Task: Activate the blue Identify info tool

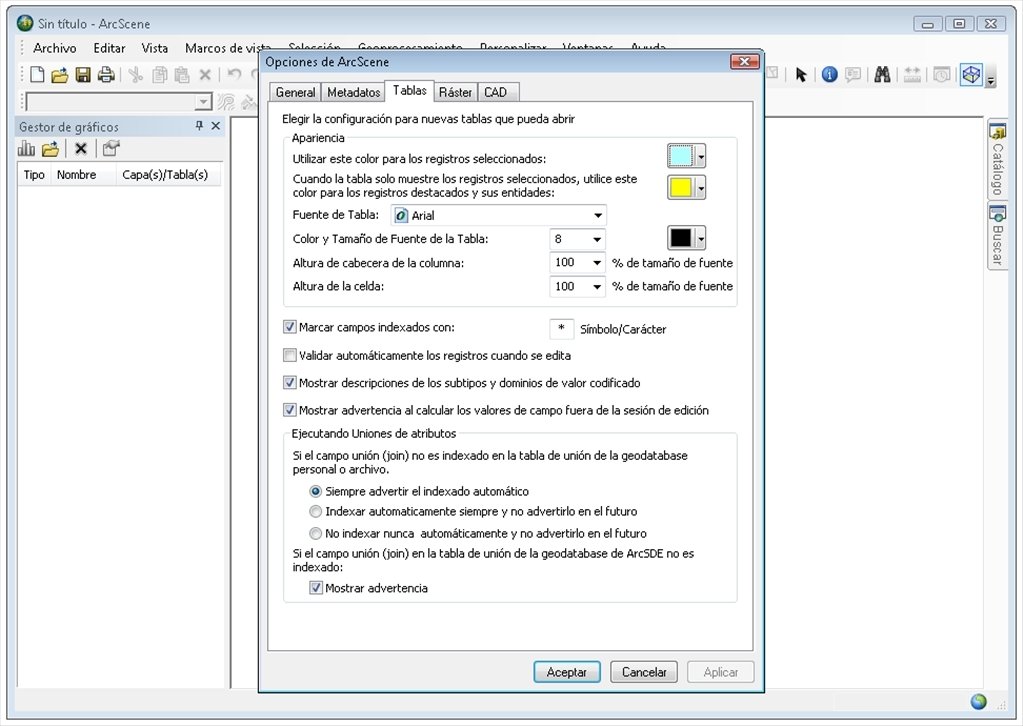Action: [x=829, y=75]
